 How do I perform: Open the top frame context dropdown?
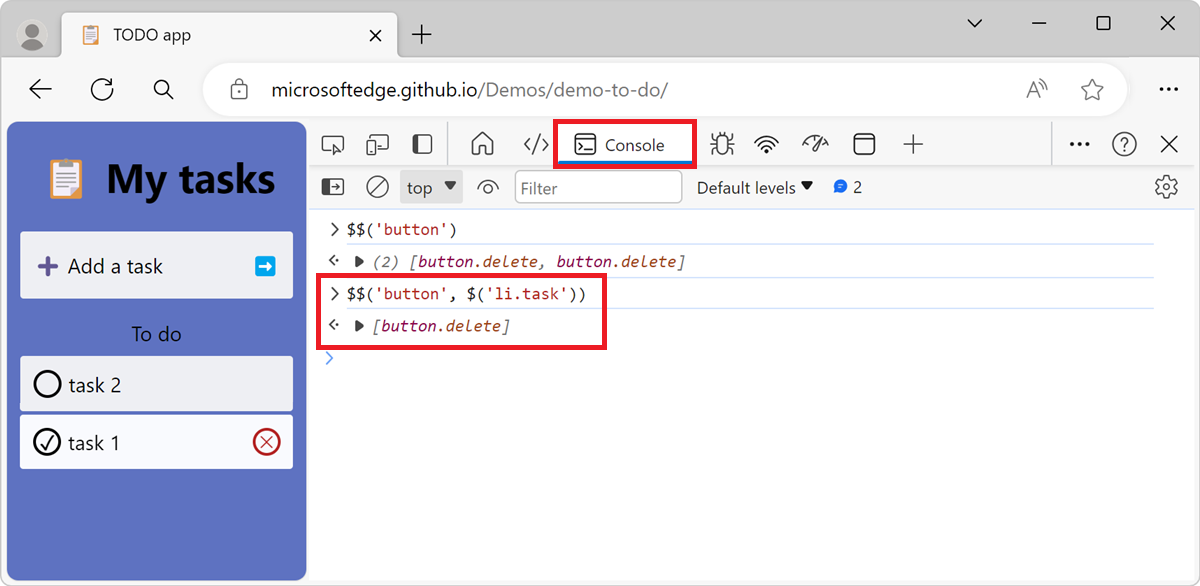click(430, 187)
